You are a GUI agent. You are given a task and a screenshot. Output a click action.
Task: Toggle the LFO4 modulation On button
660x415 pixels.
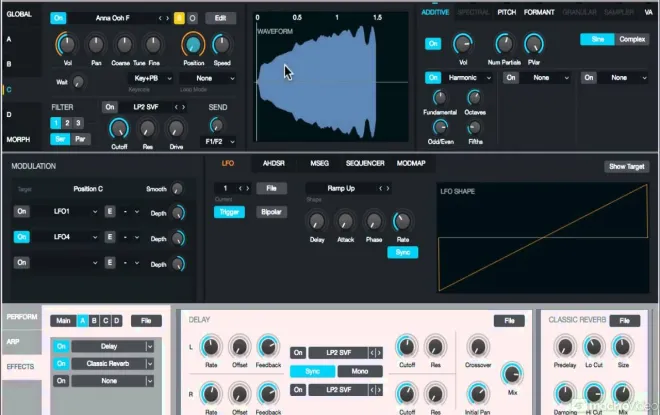click(x=21, y=237)
